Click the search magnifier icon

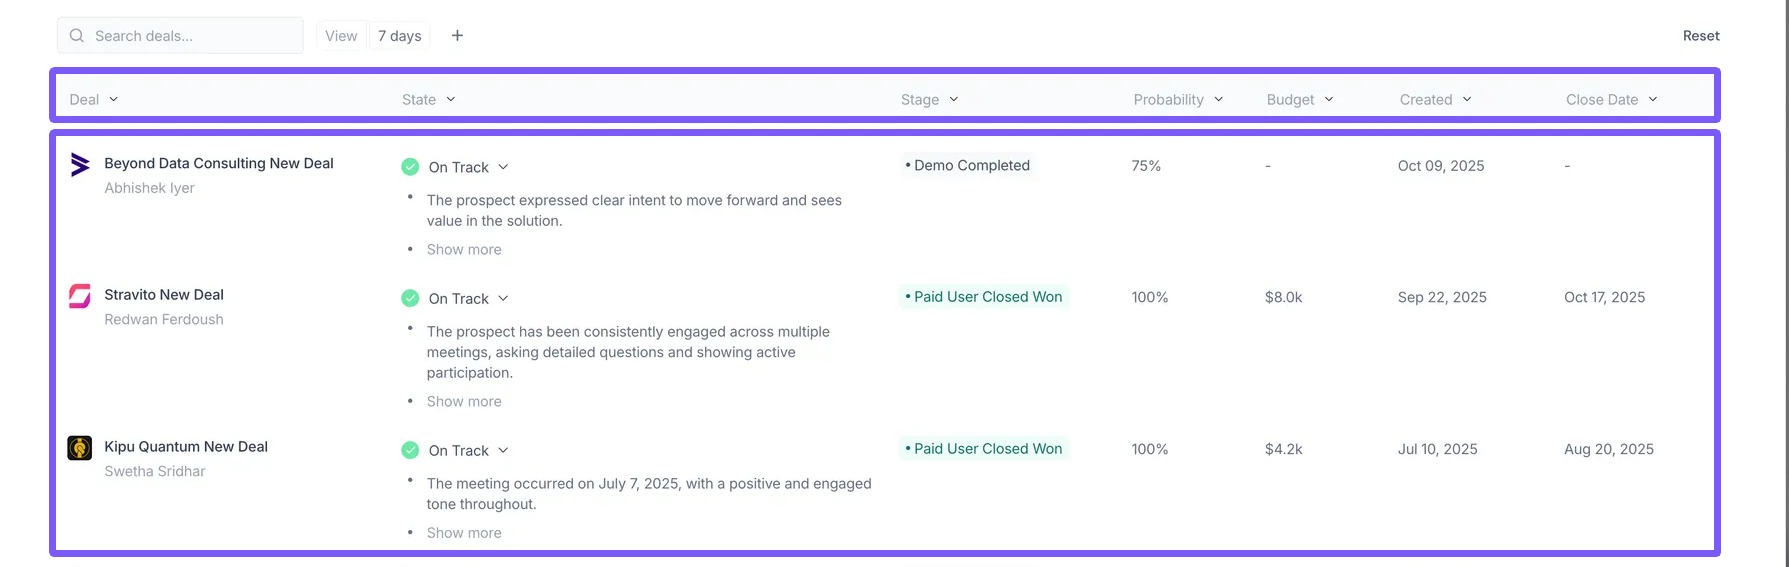pos(77,36)
